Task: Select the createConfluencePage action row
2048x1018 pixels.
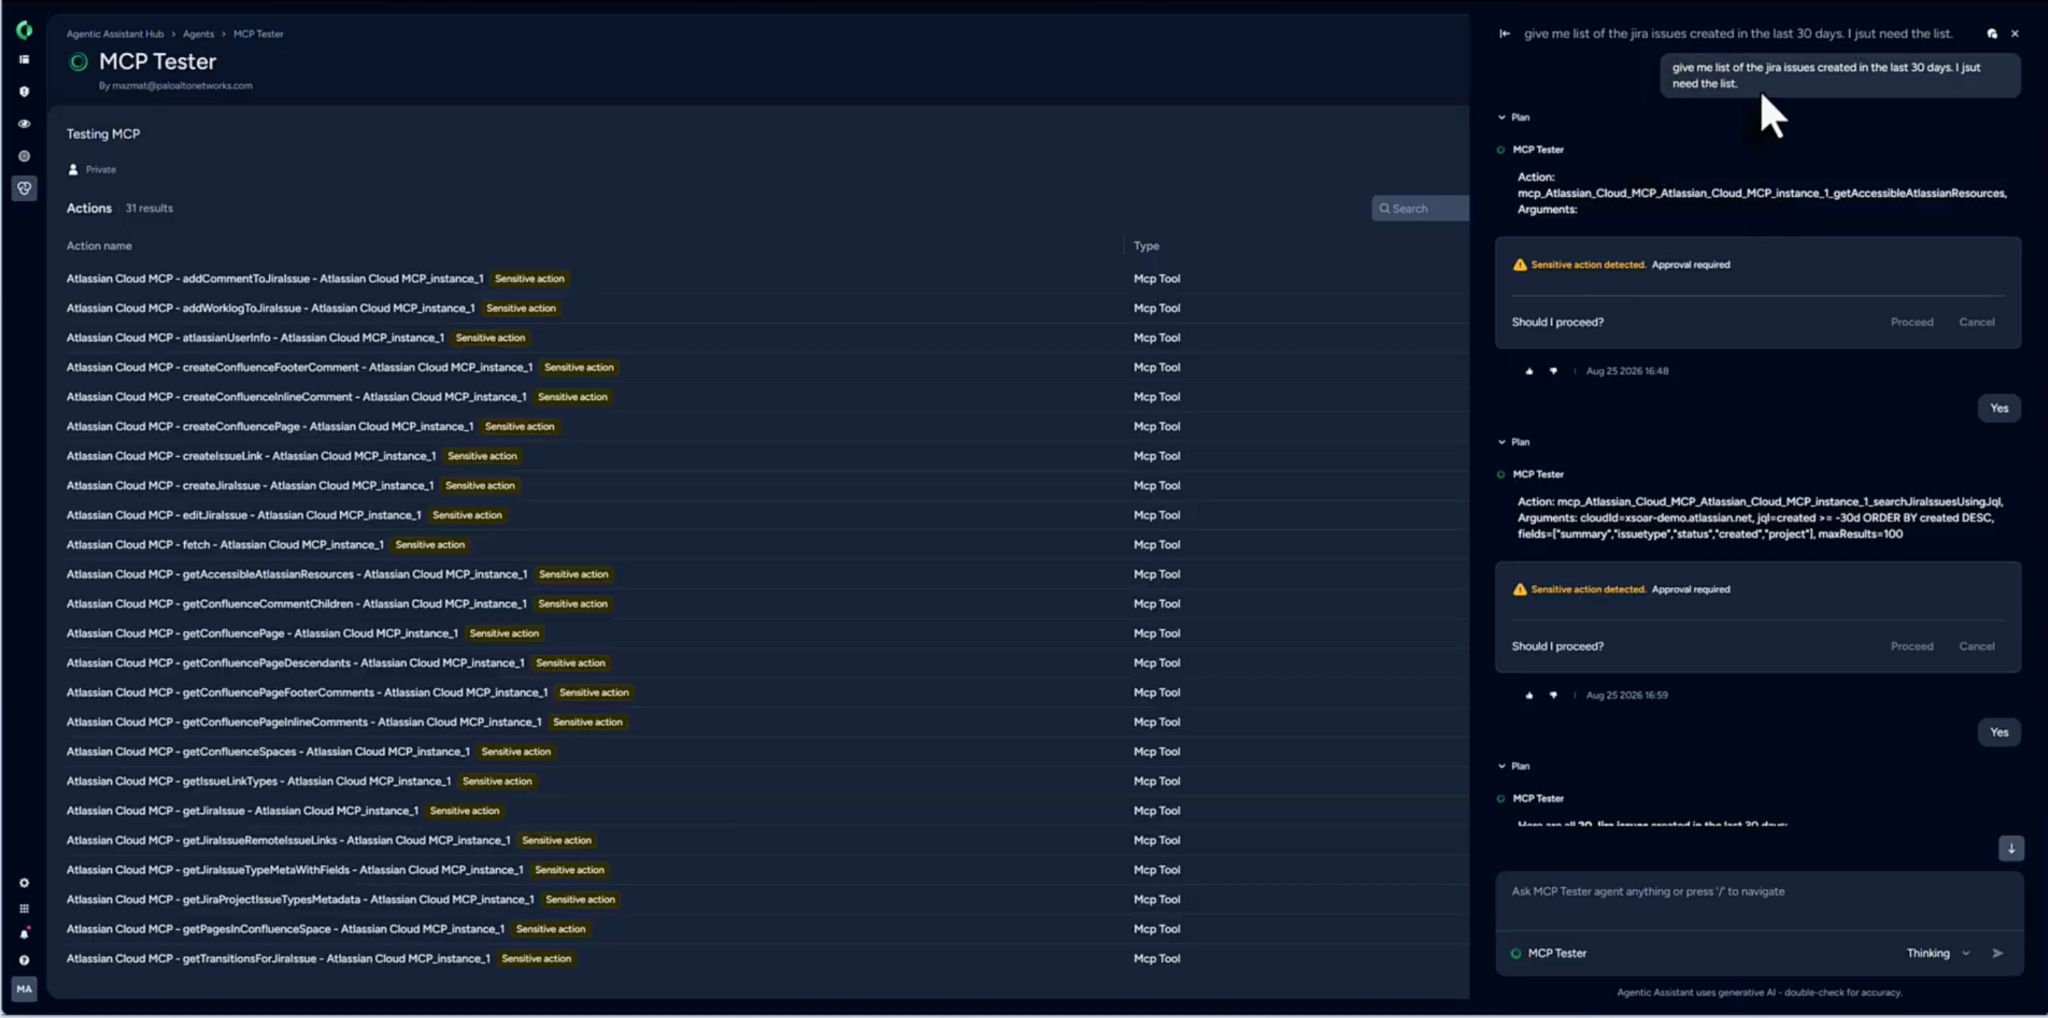Action: [766, 426]
